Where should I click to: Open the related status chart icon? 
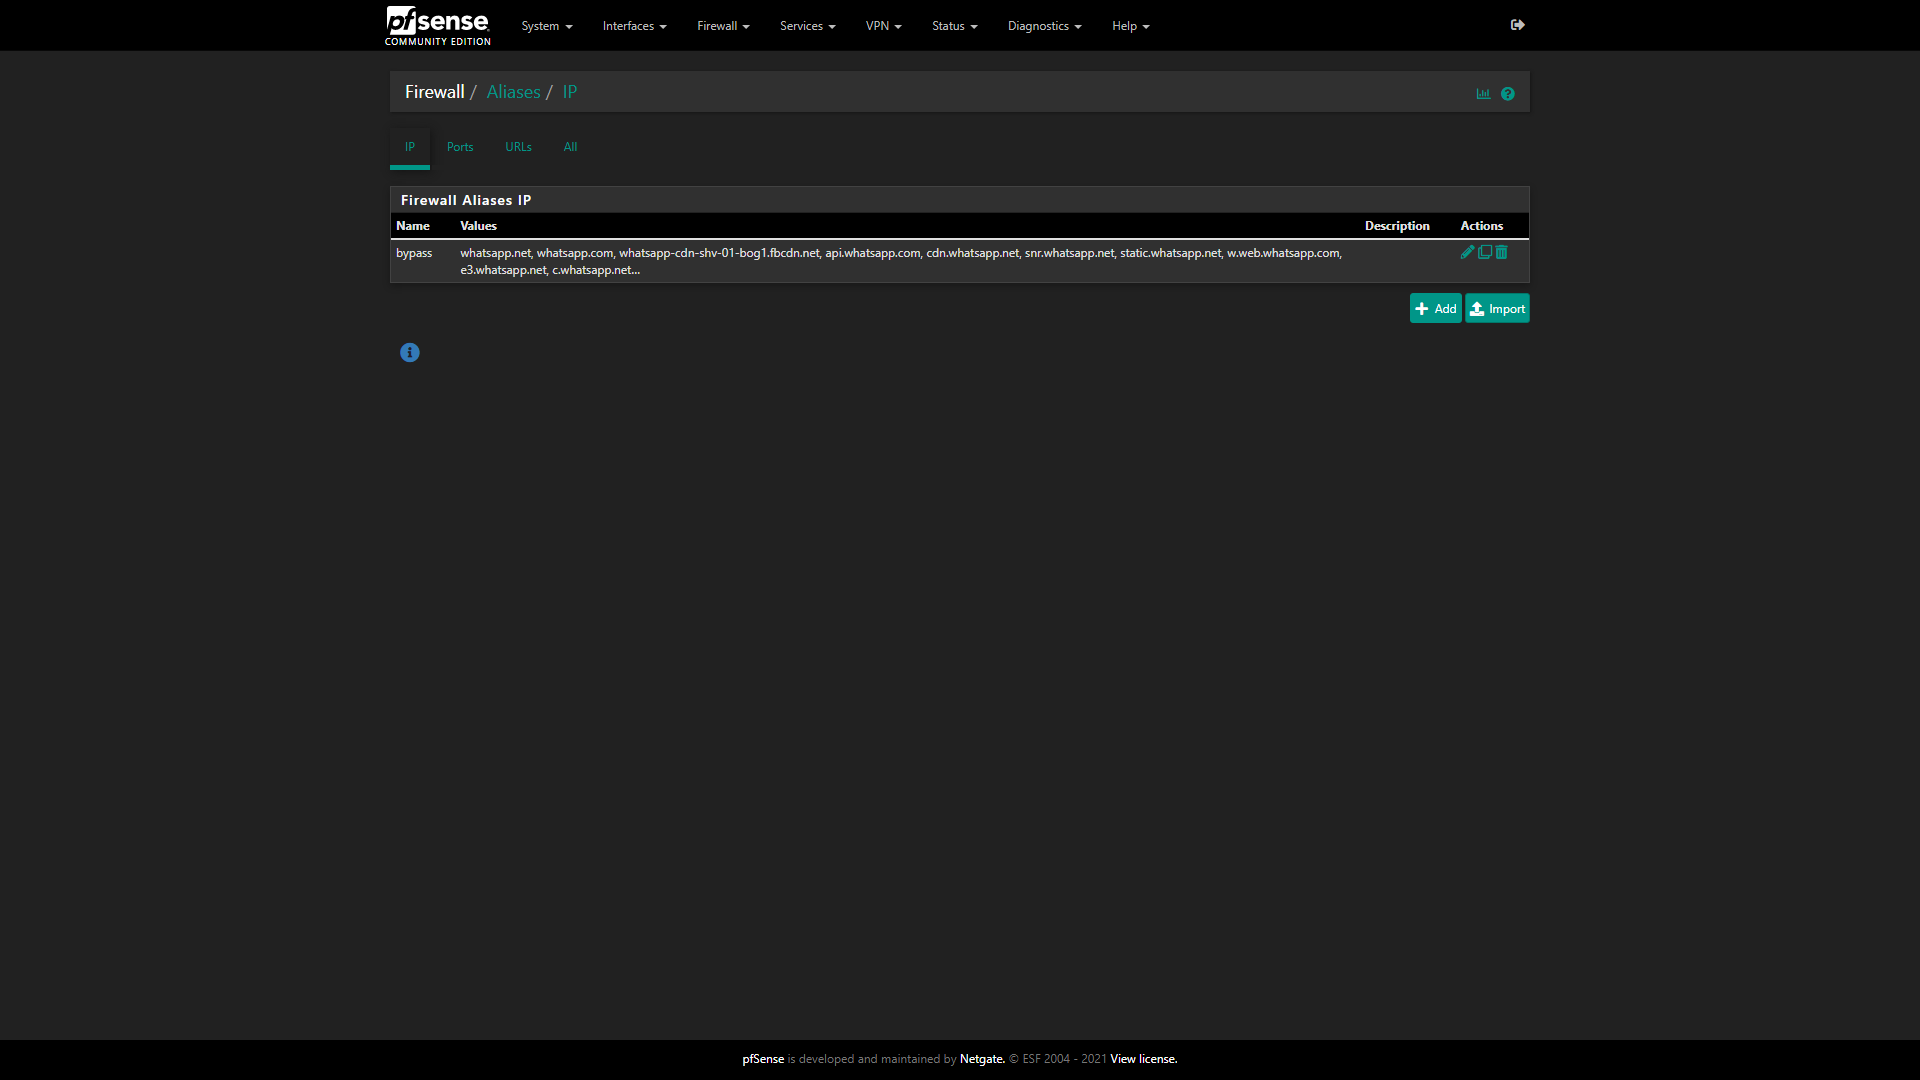pyautogui.click(x=1483, y=93)
